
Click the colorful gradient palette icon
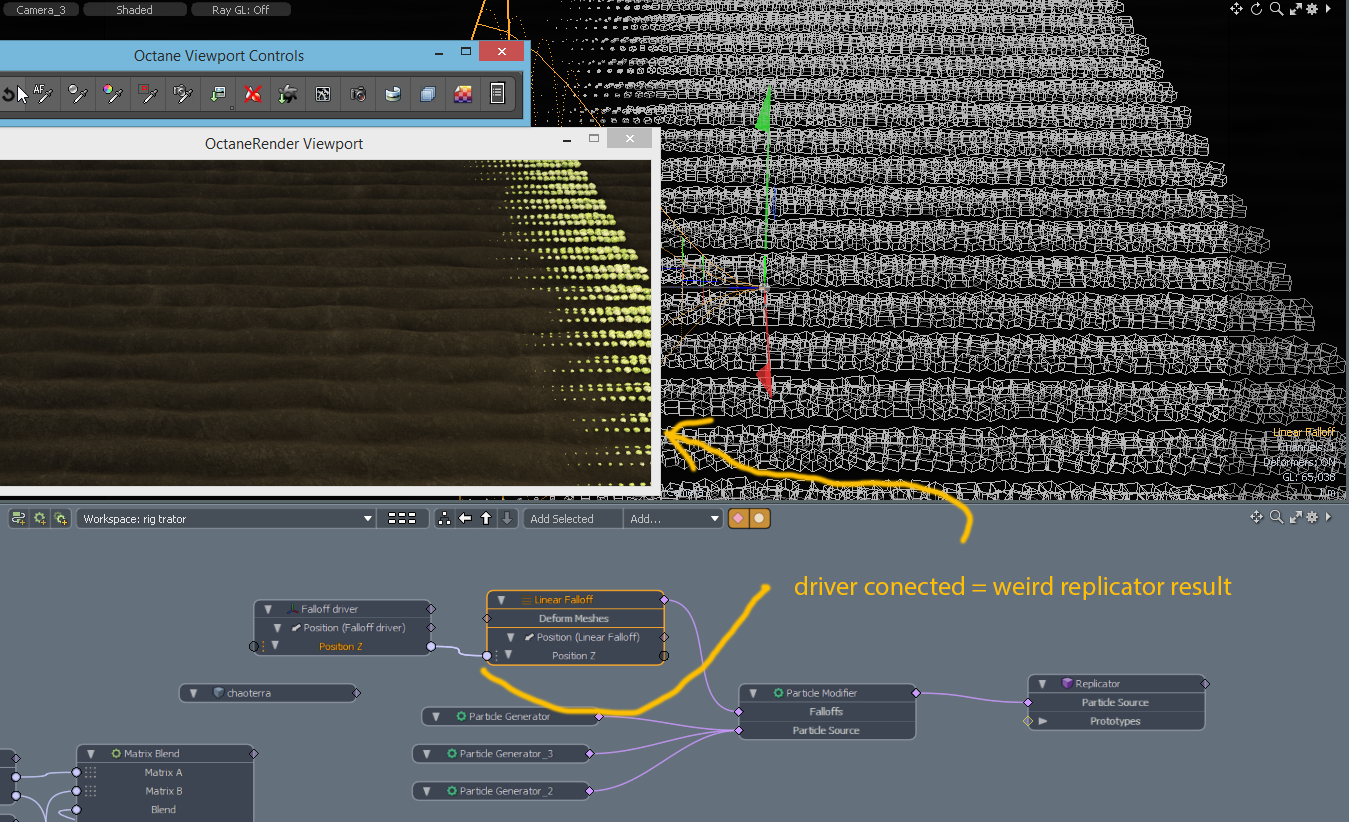[463, 94]
